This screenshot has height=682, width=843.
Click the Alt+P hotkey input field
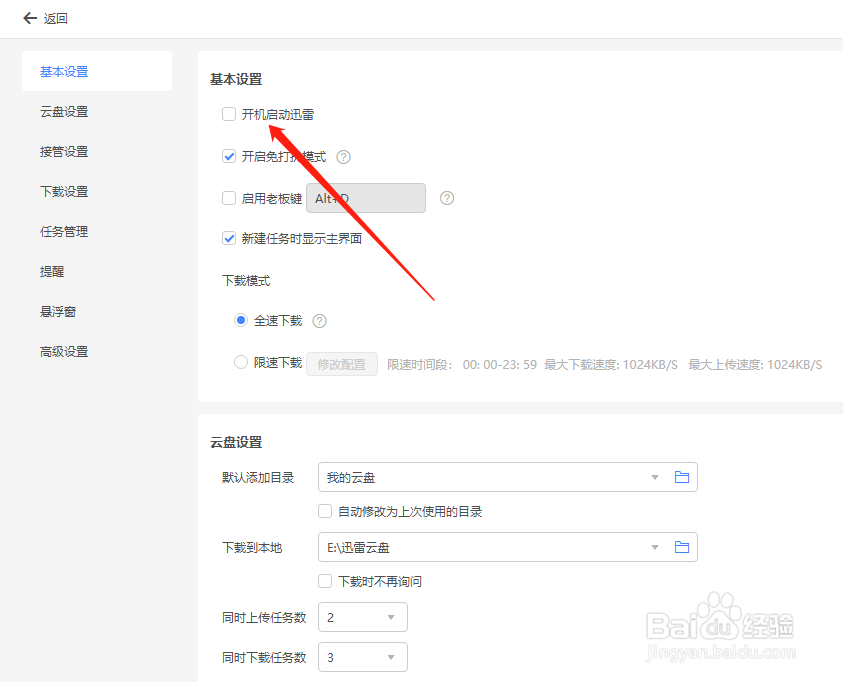pos(365,198)
